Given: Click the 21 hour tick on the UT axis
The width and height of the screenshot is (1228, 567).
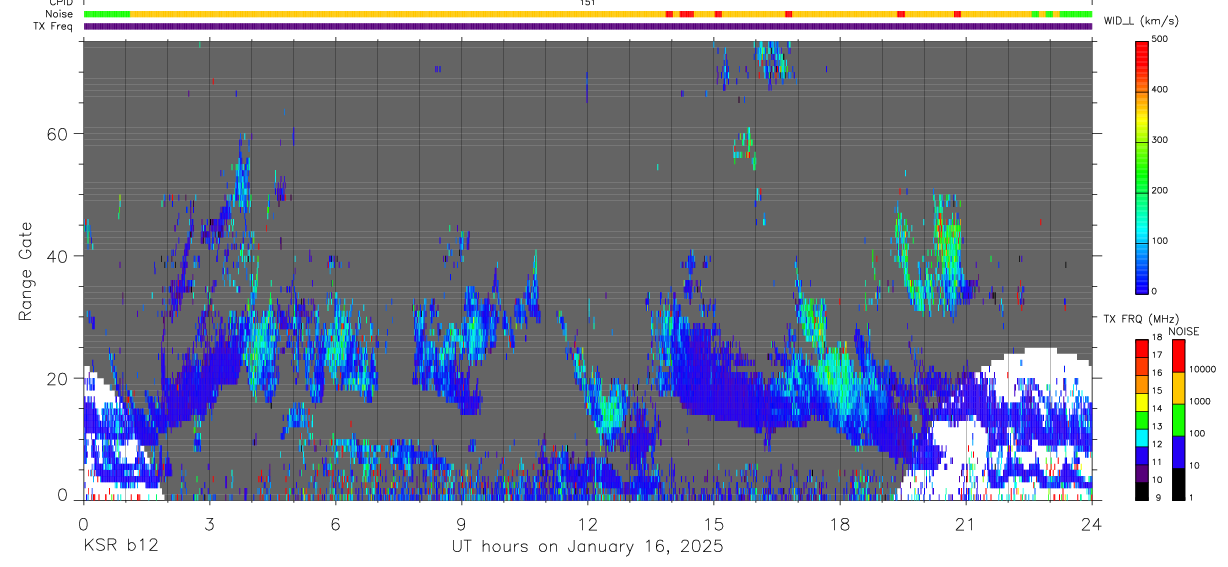Looking at the screenshot, I should click(965, 523).
